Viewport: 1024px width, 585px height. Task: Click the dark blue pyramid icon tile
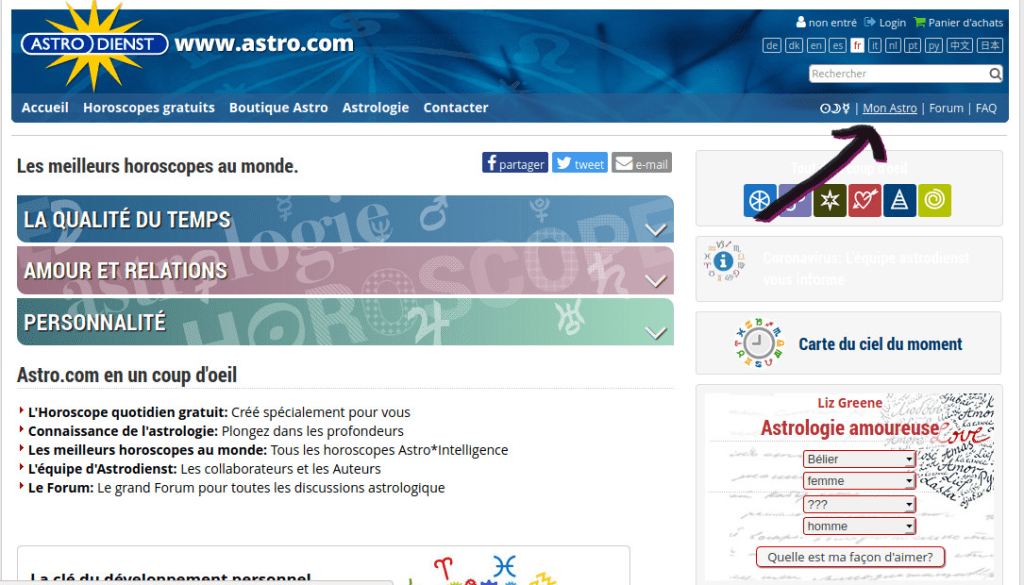pos(899,201)
